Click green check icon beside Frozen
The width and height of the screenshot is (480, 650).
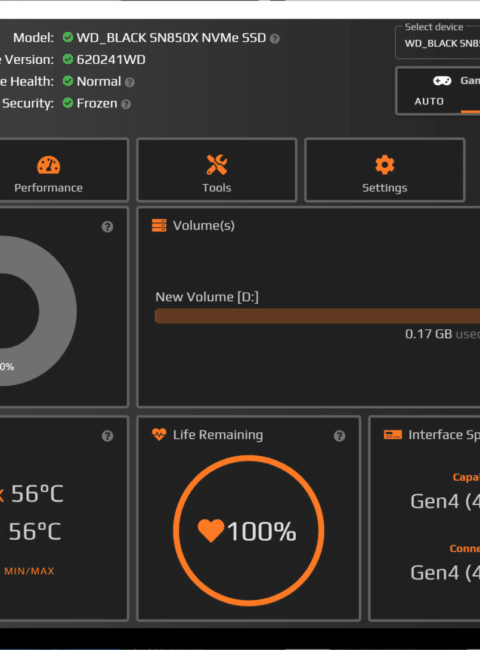[68, 102]
